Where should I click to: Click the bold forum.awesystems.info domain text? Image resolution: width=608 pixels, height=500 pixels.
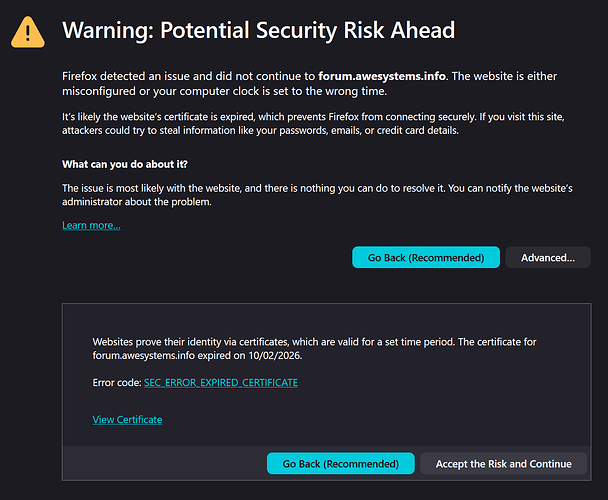coord(381,77)
